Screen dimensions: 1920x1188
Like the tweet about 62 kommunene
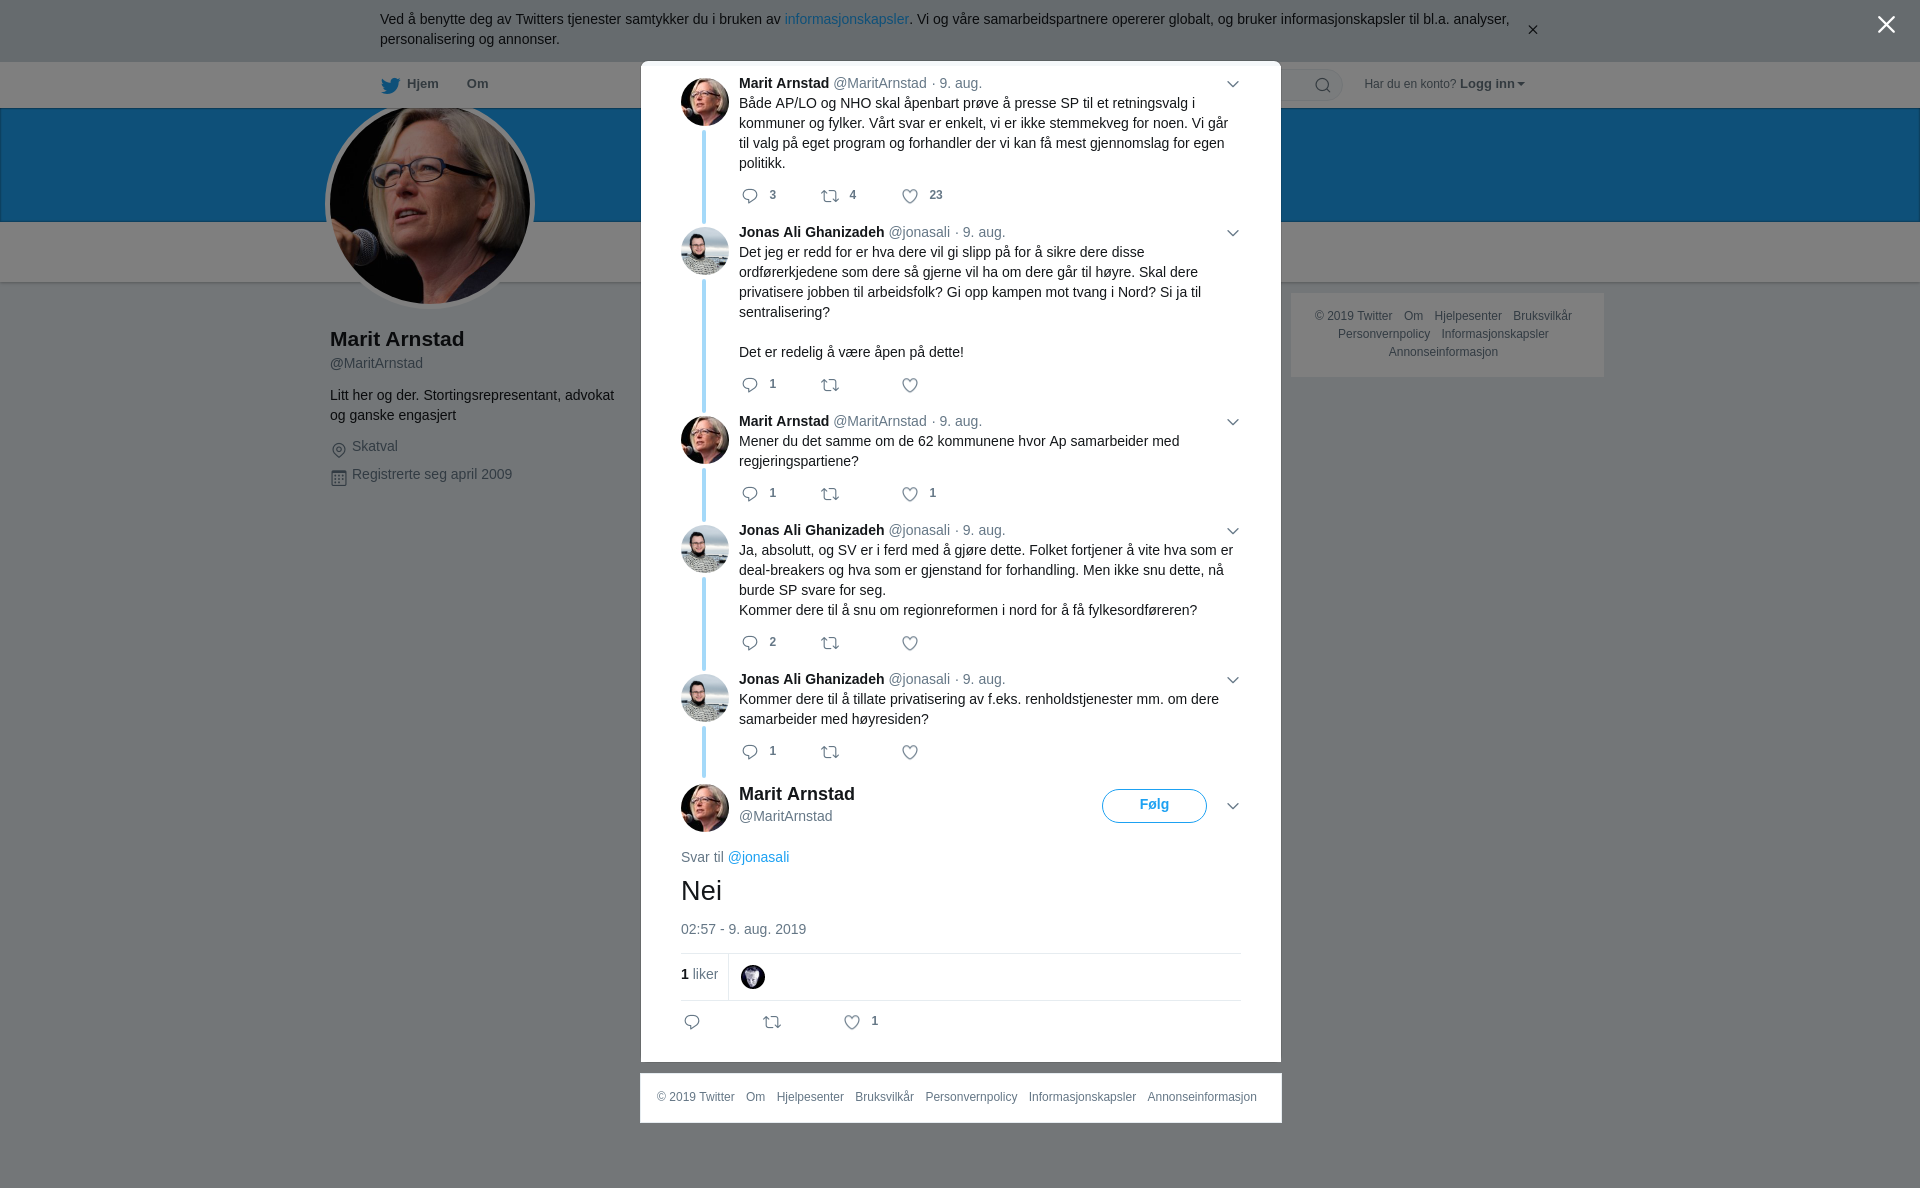point(910,494)
